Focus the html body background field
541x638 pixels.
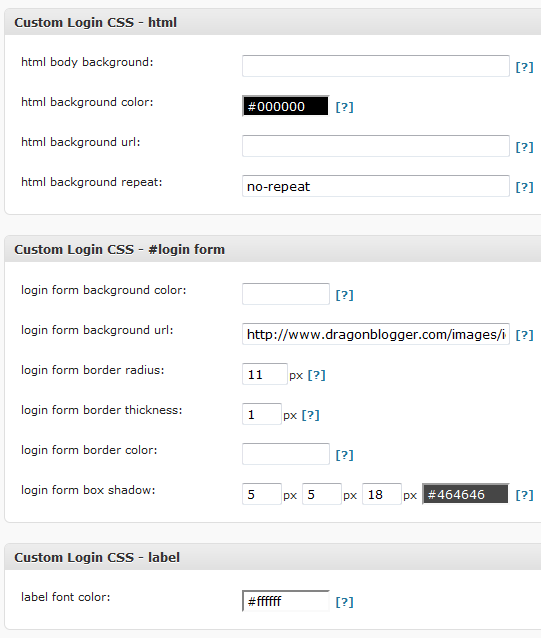[x=376, y=66]
